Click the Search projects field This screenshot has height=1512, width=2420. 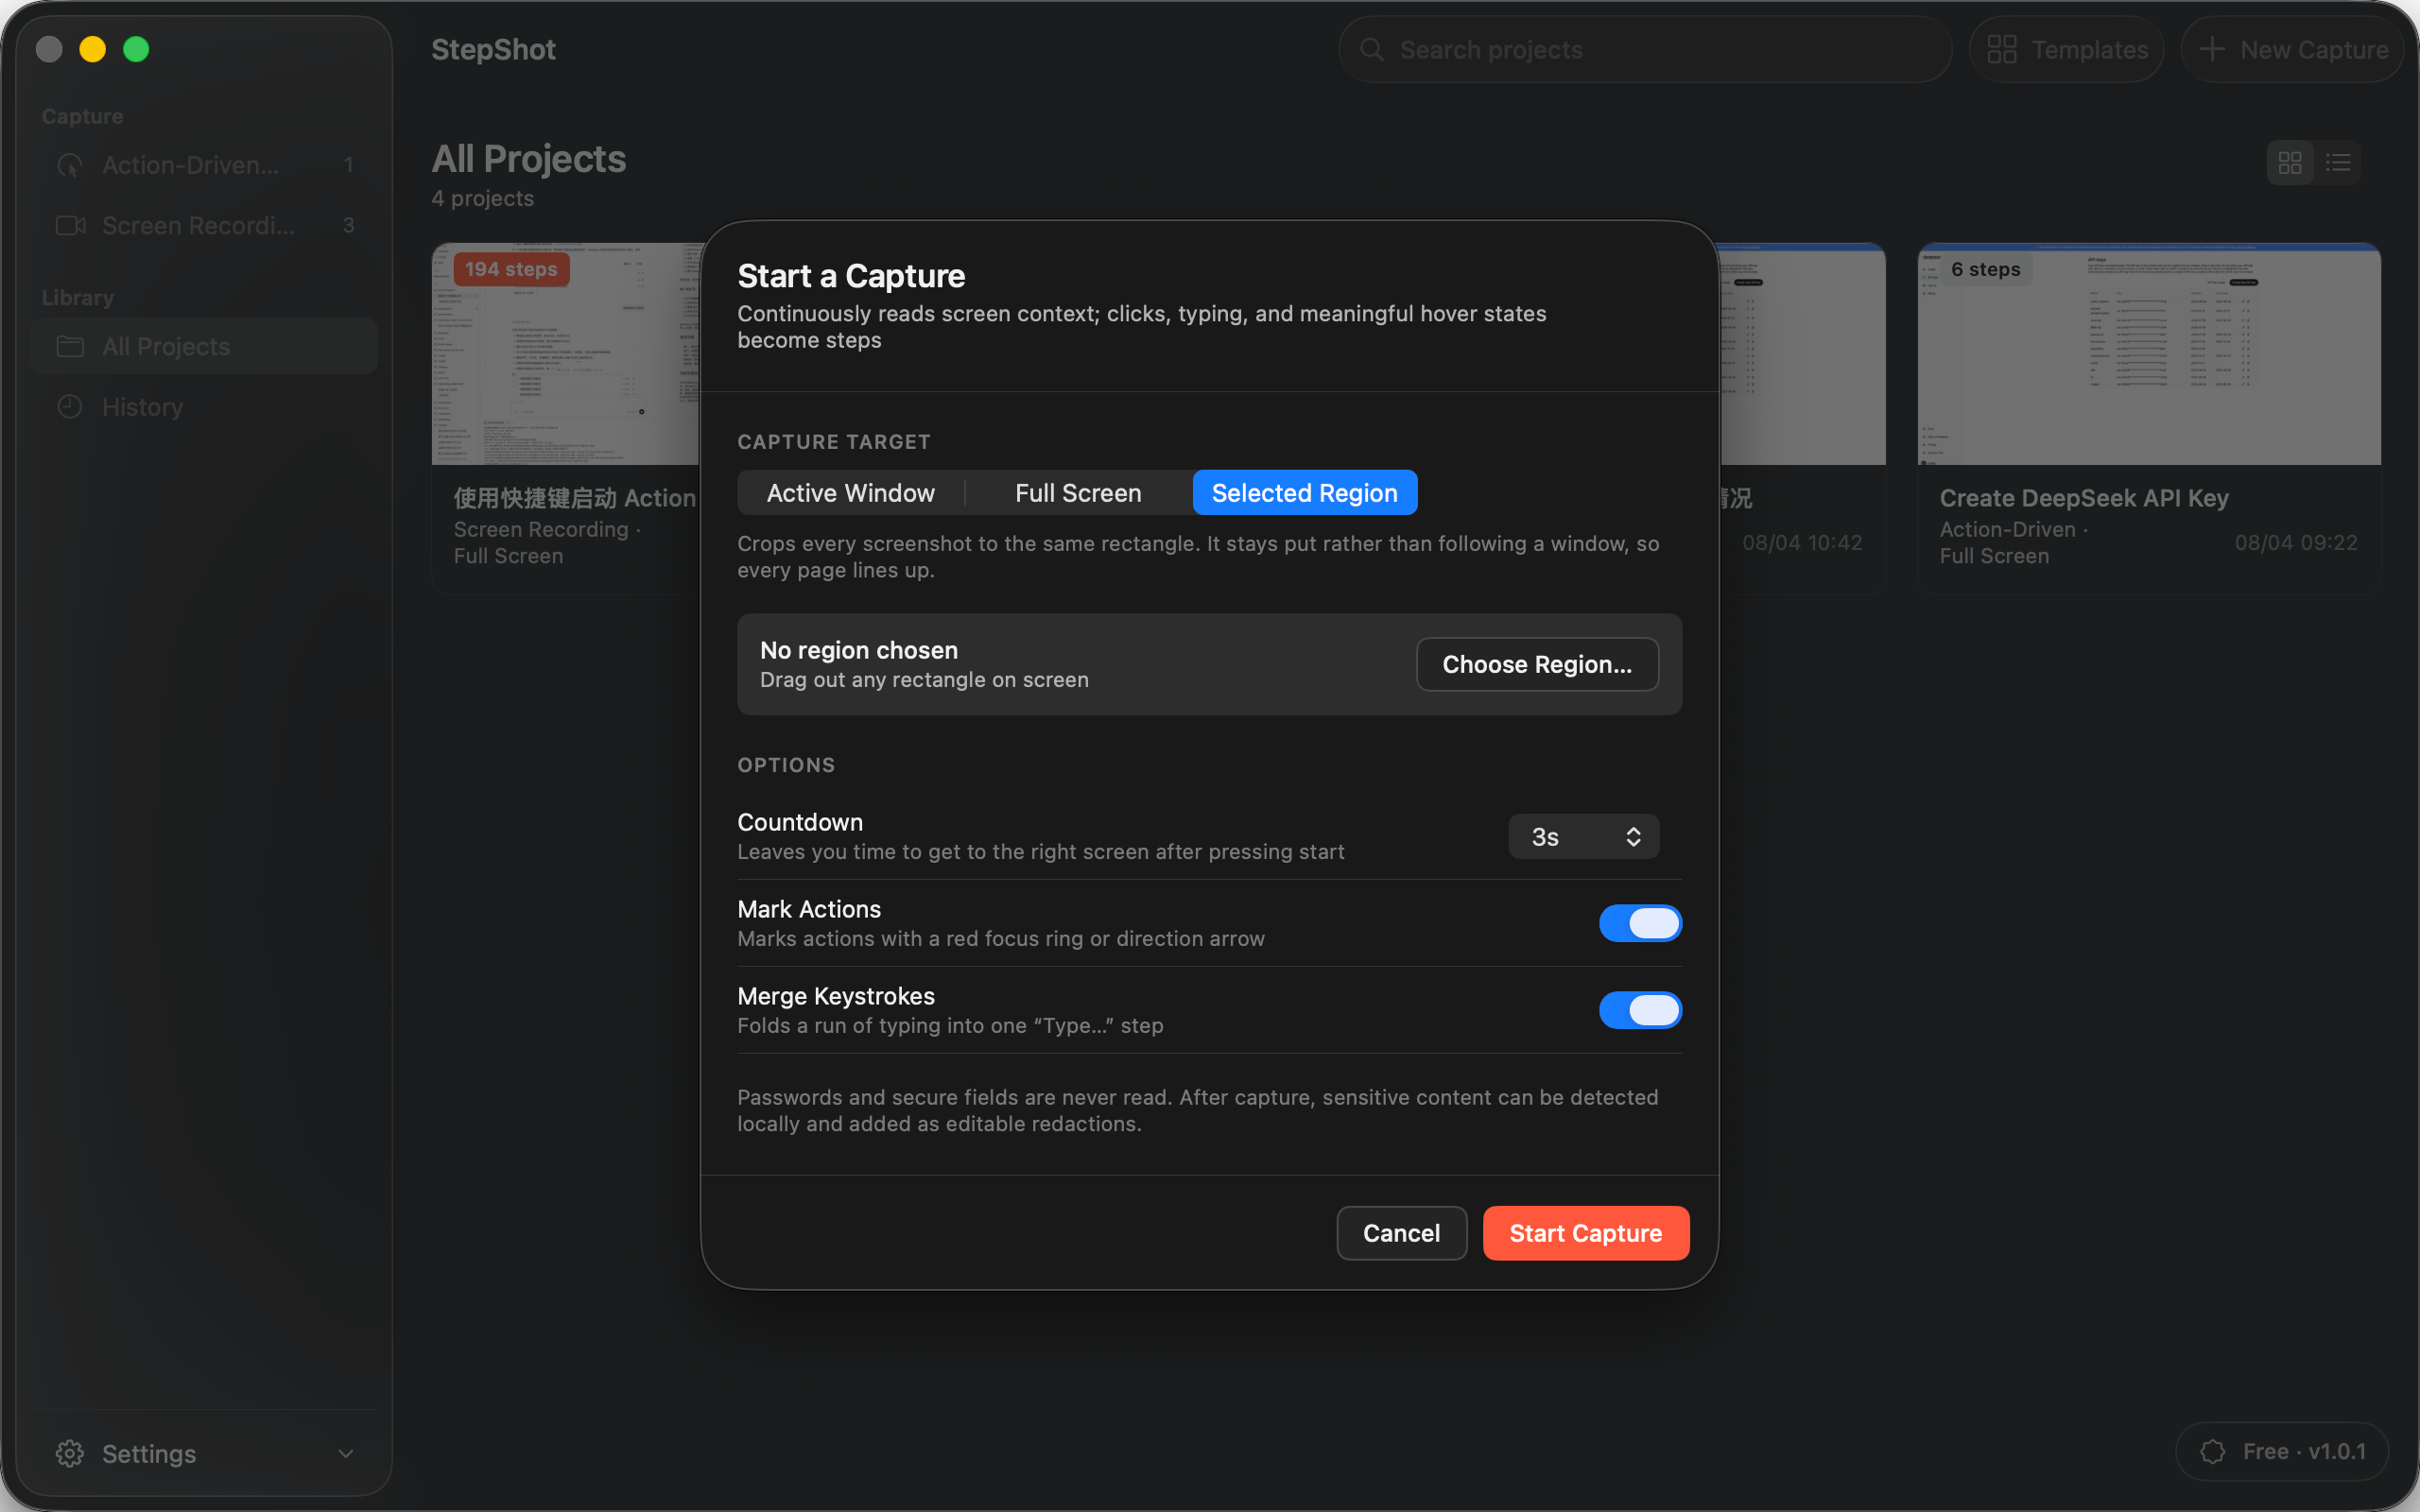[x=1645, y=50]
